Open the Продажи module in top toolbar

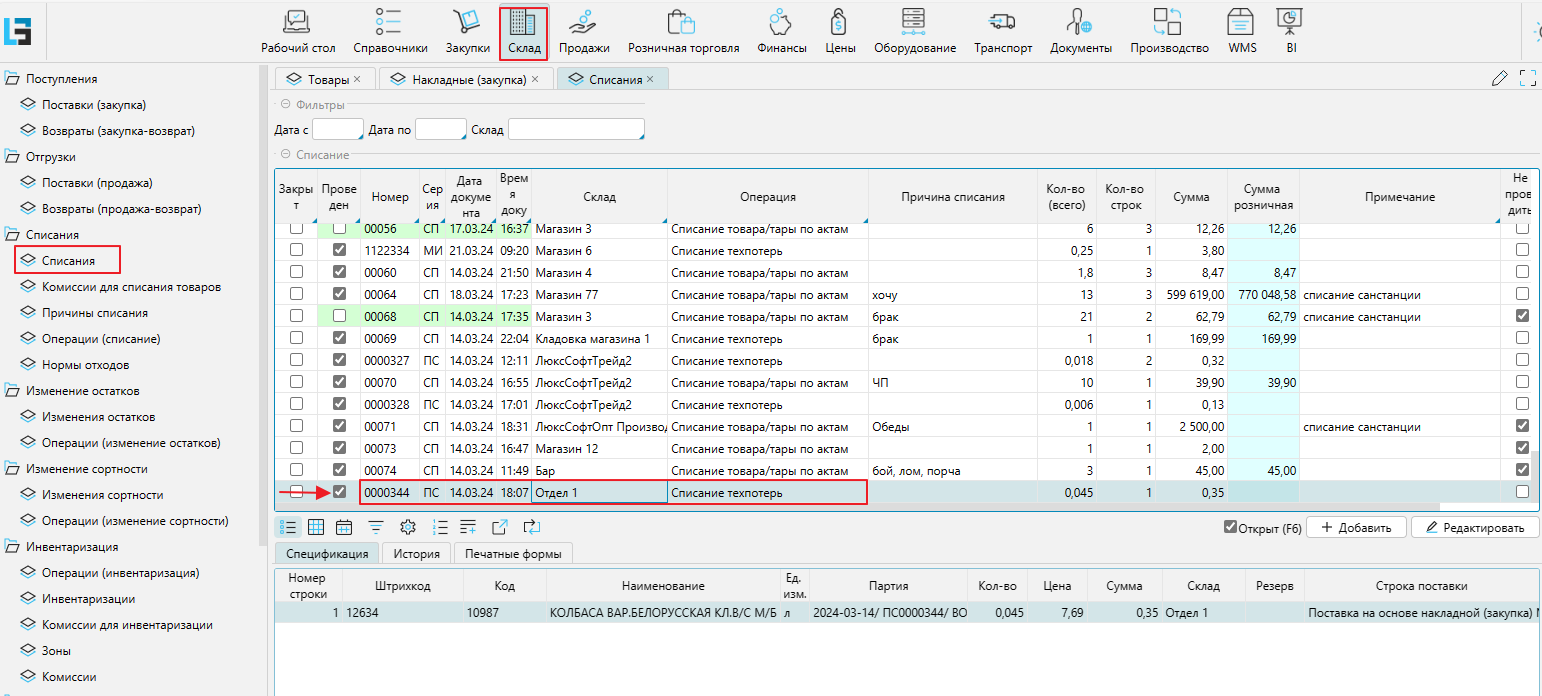click(584, 31)
